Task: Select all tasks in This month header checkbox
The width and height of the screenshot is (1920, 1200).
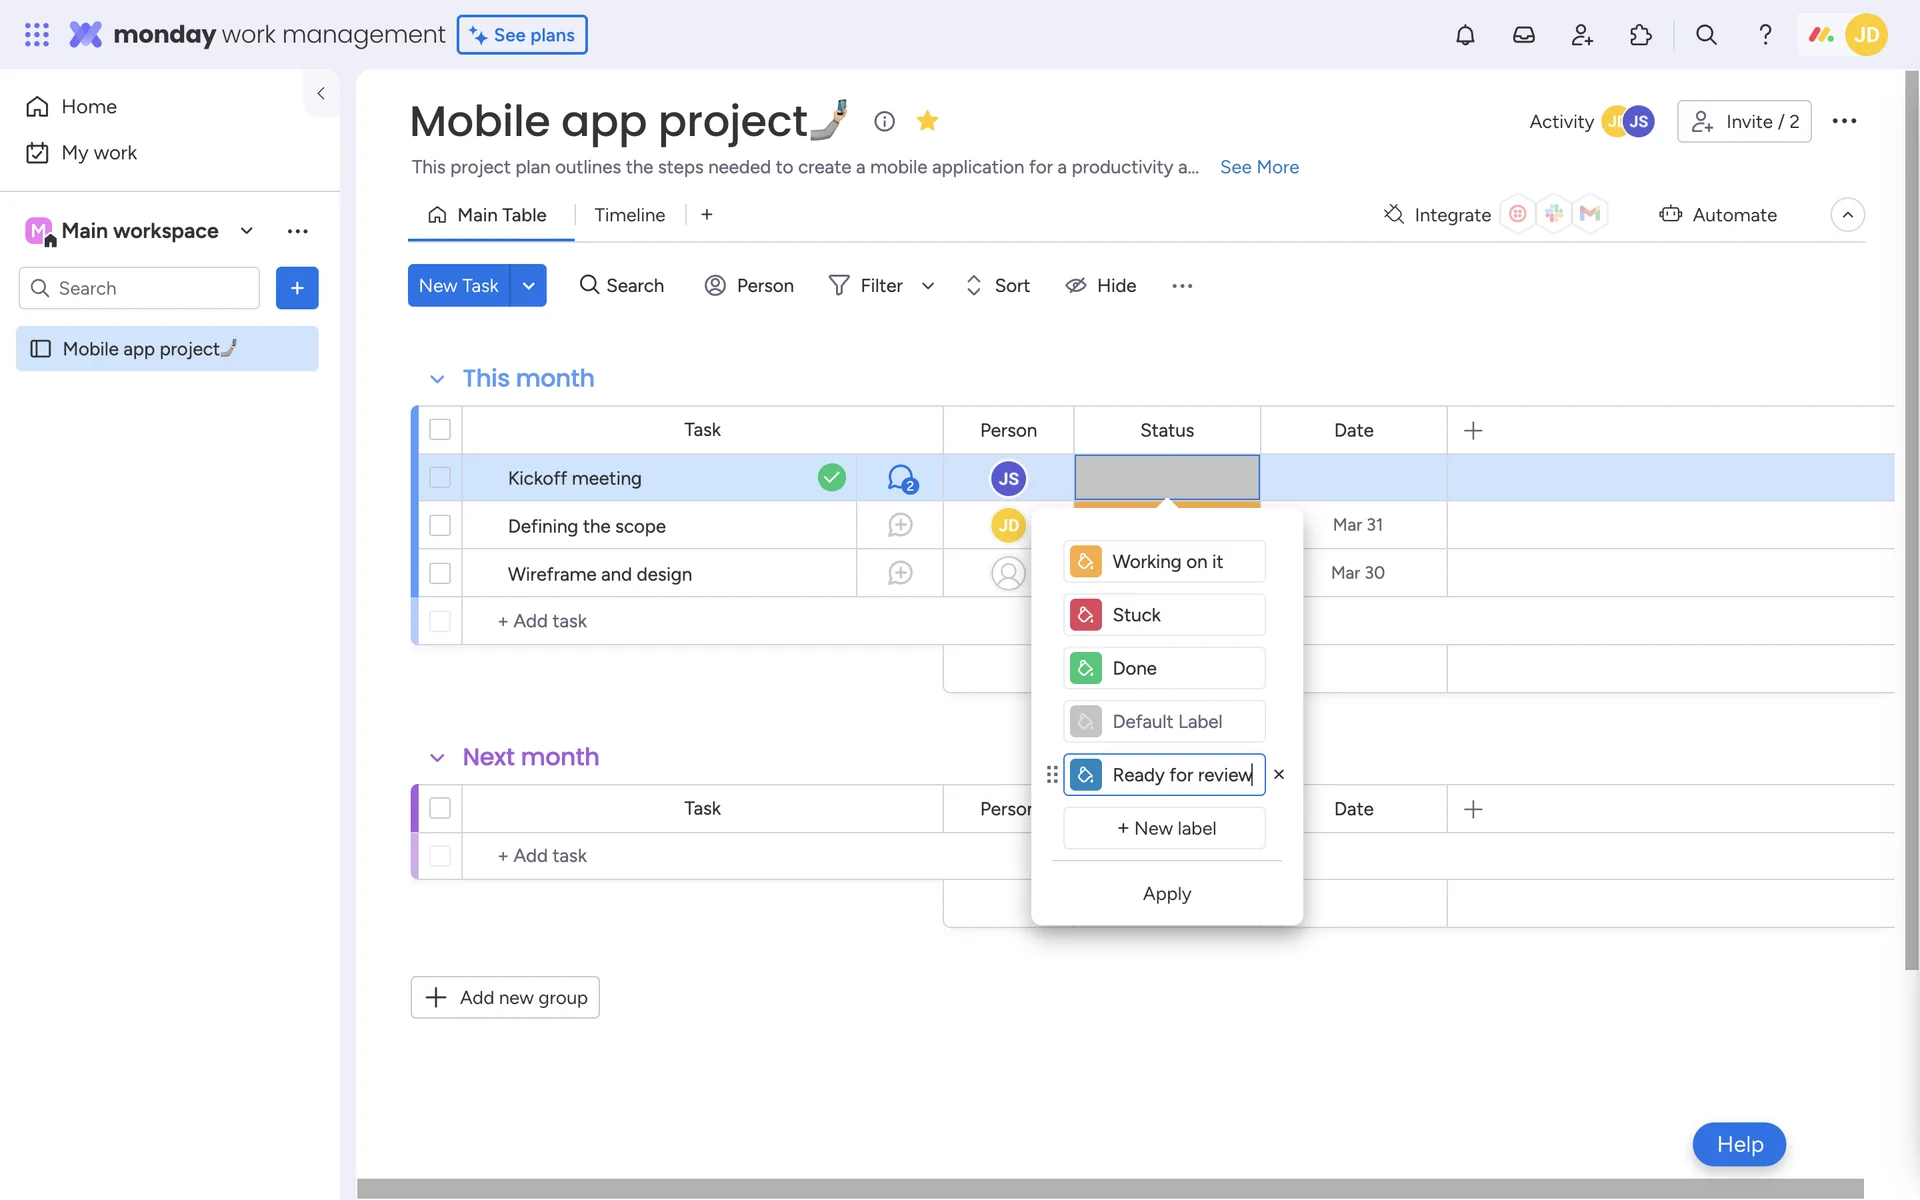Action: coord(440,430)
